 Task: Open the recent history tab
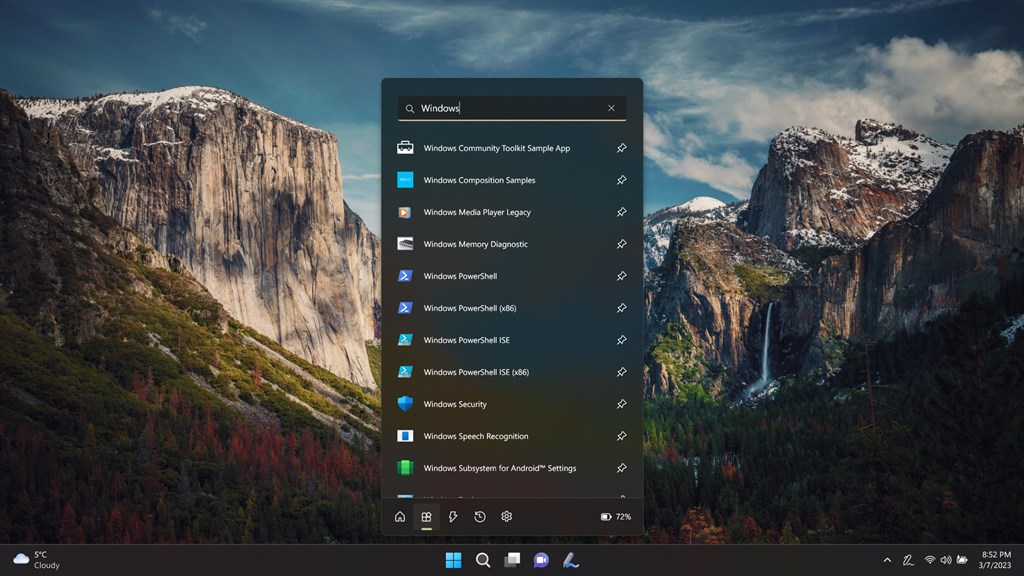tap(480, 517)
